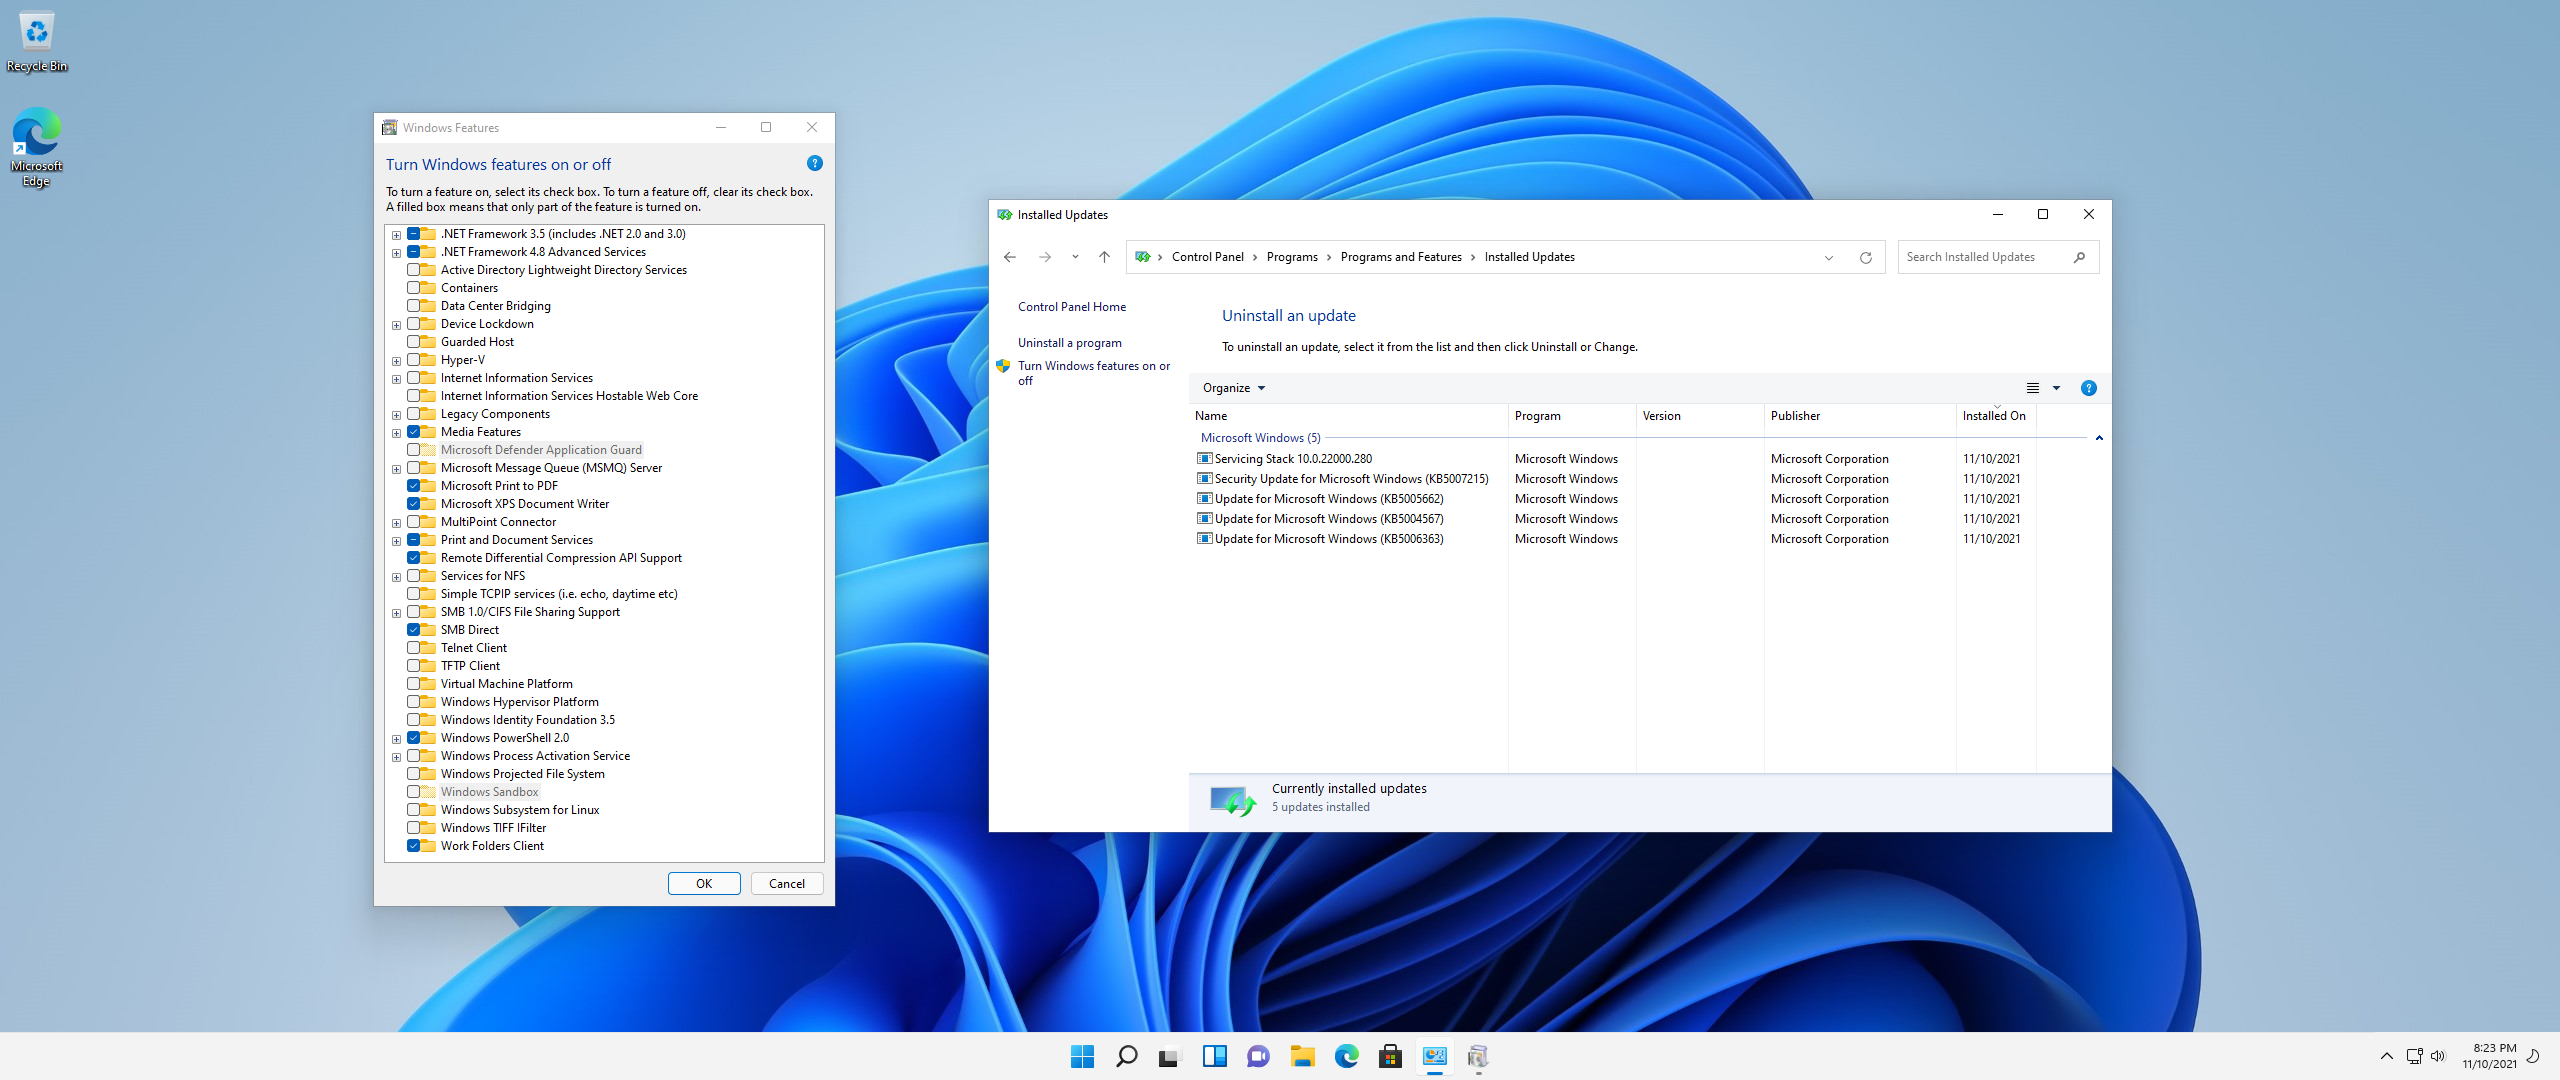Check the Telnet Client feature
Viewport: 2560px width, 1080px height.
(413, 648)
